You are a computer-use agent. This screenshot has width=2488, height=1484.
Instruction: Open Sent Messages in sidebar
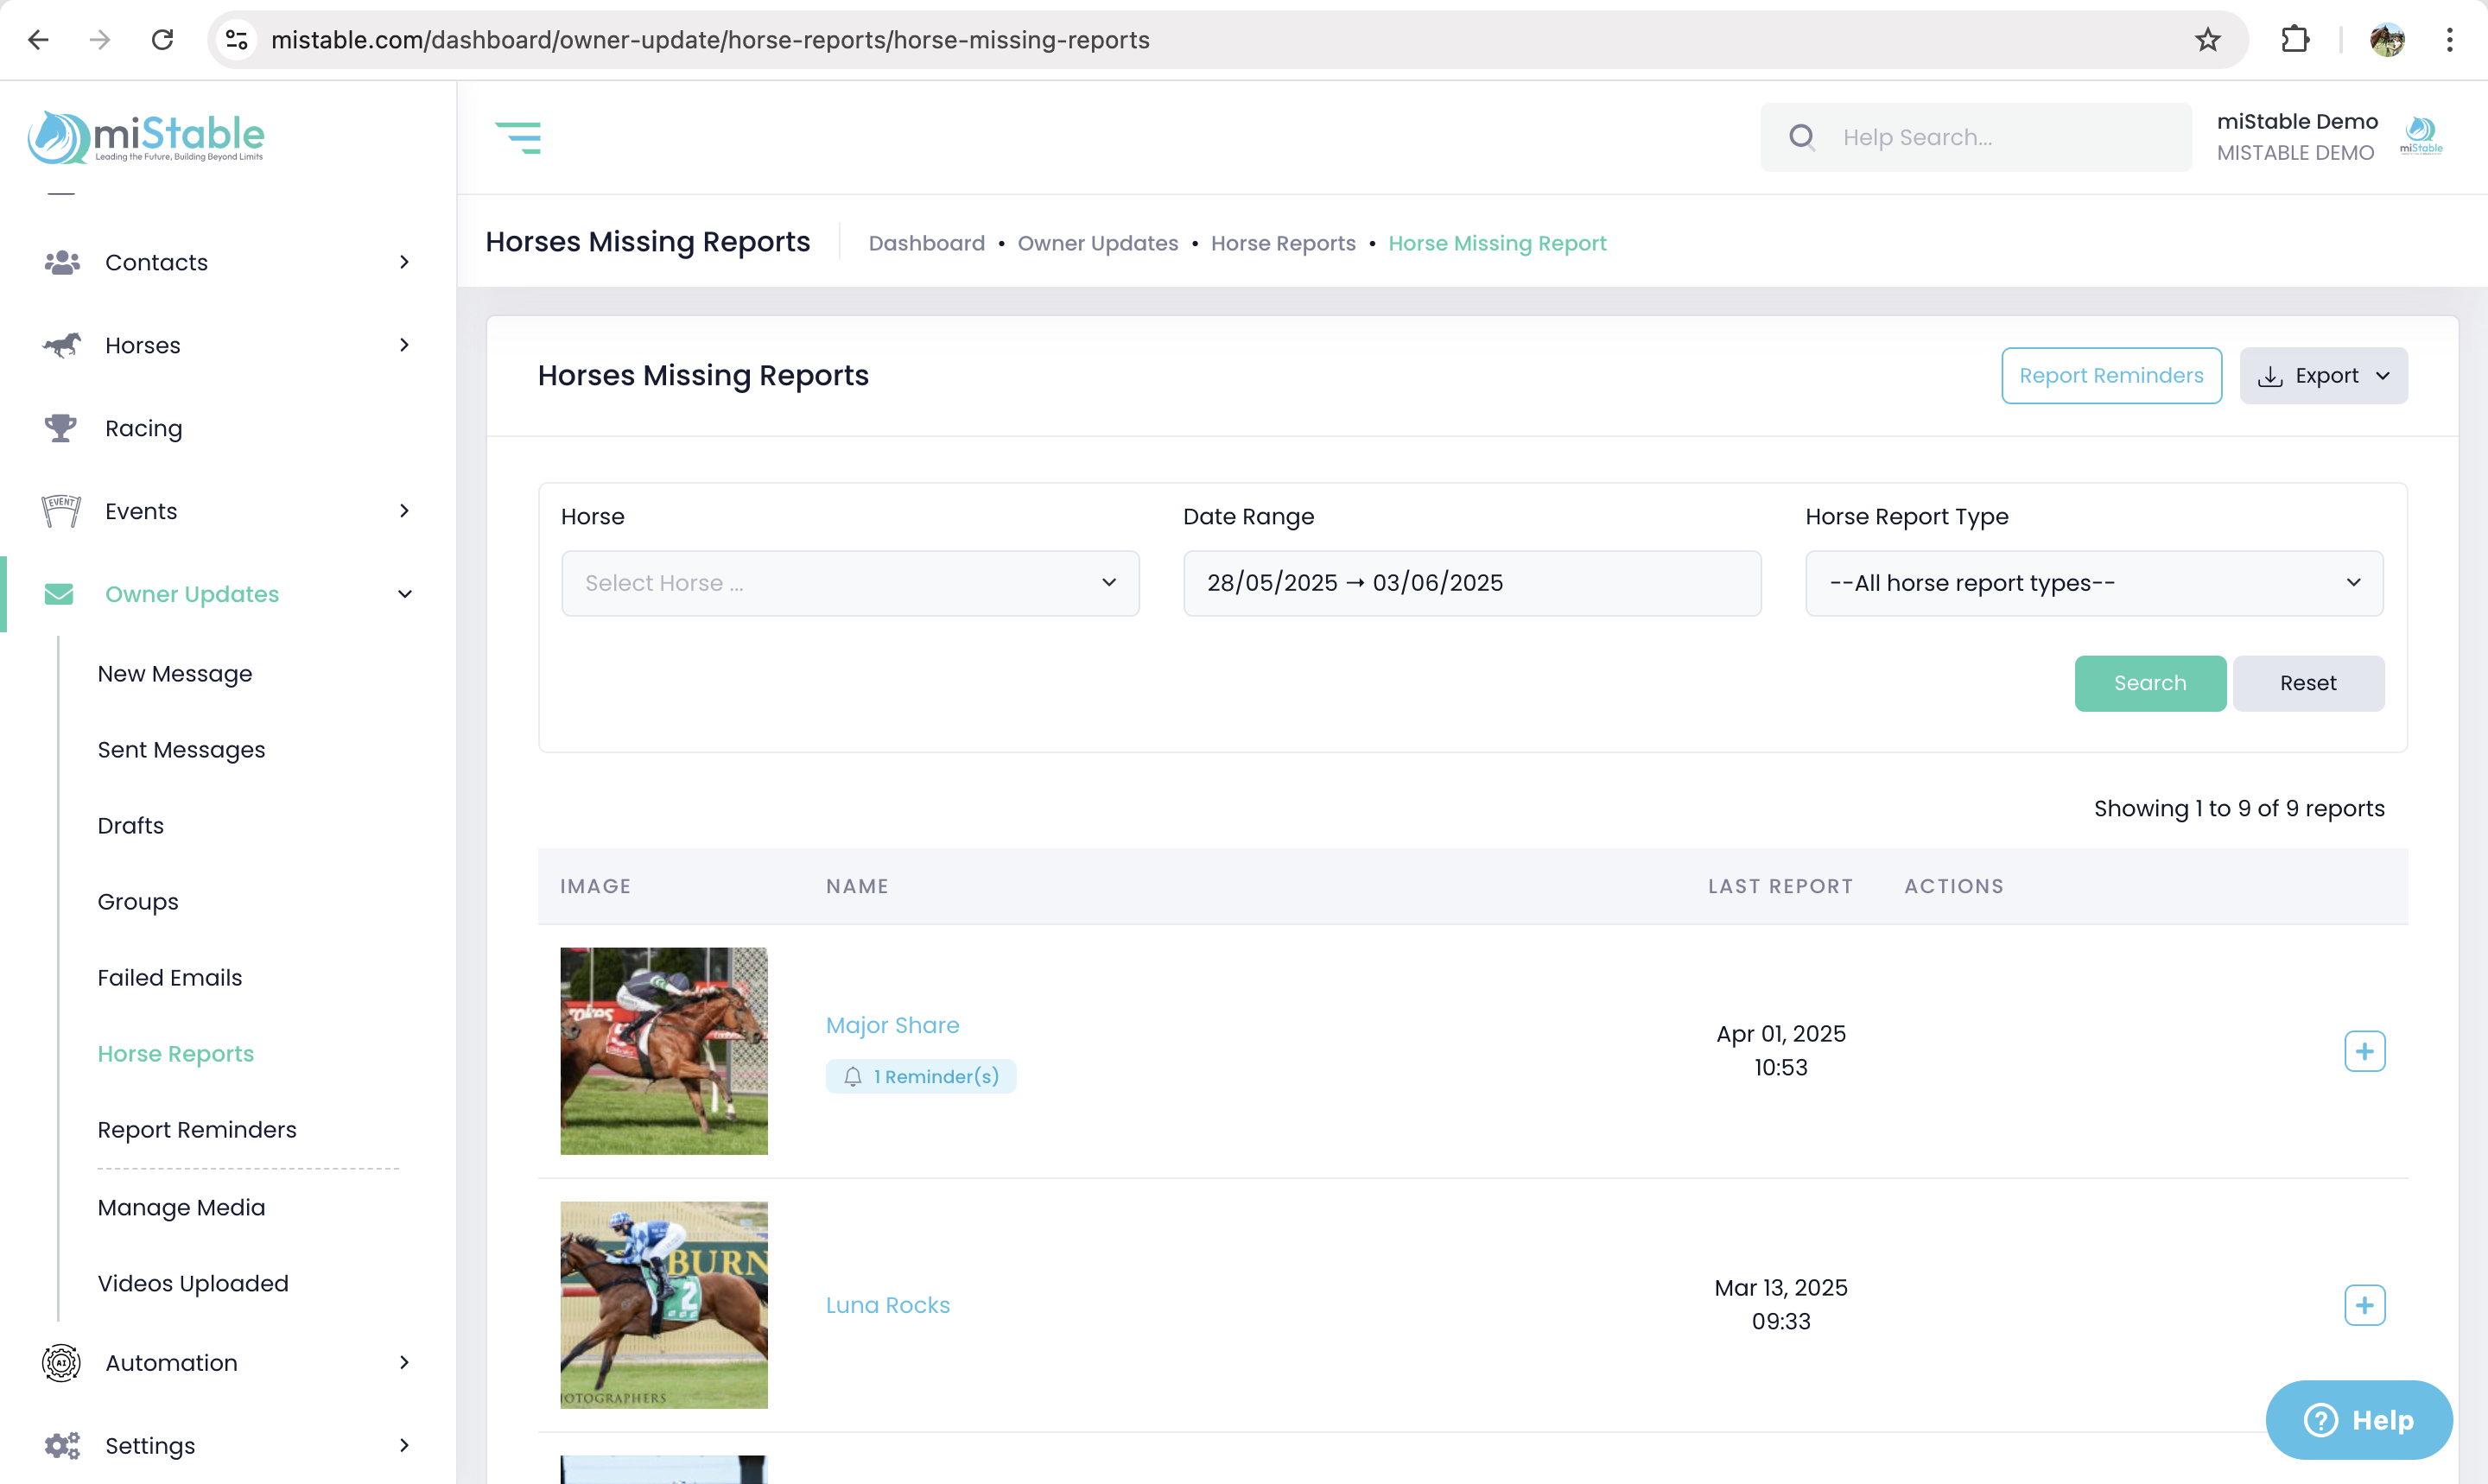pyautogui.click(x=181, y=750)
